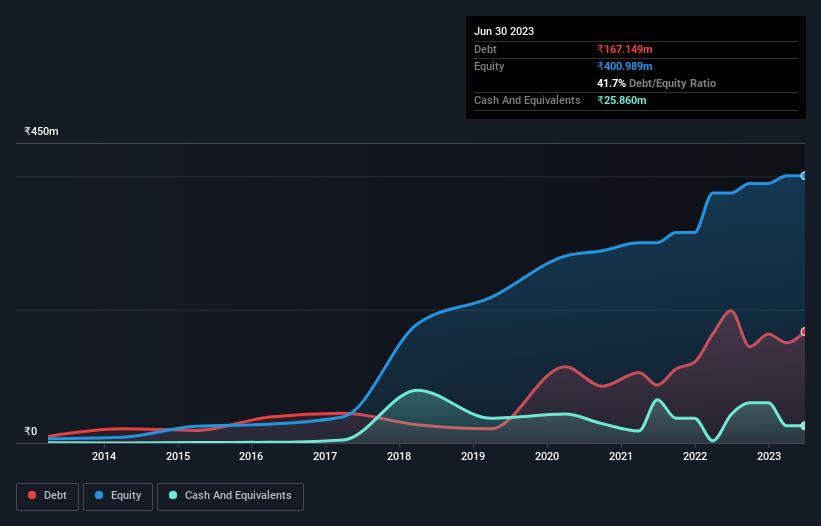Click the teal Cash endpoint marker
Screen dimensions: 821x526
(x=804, y=426)
